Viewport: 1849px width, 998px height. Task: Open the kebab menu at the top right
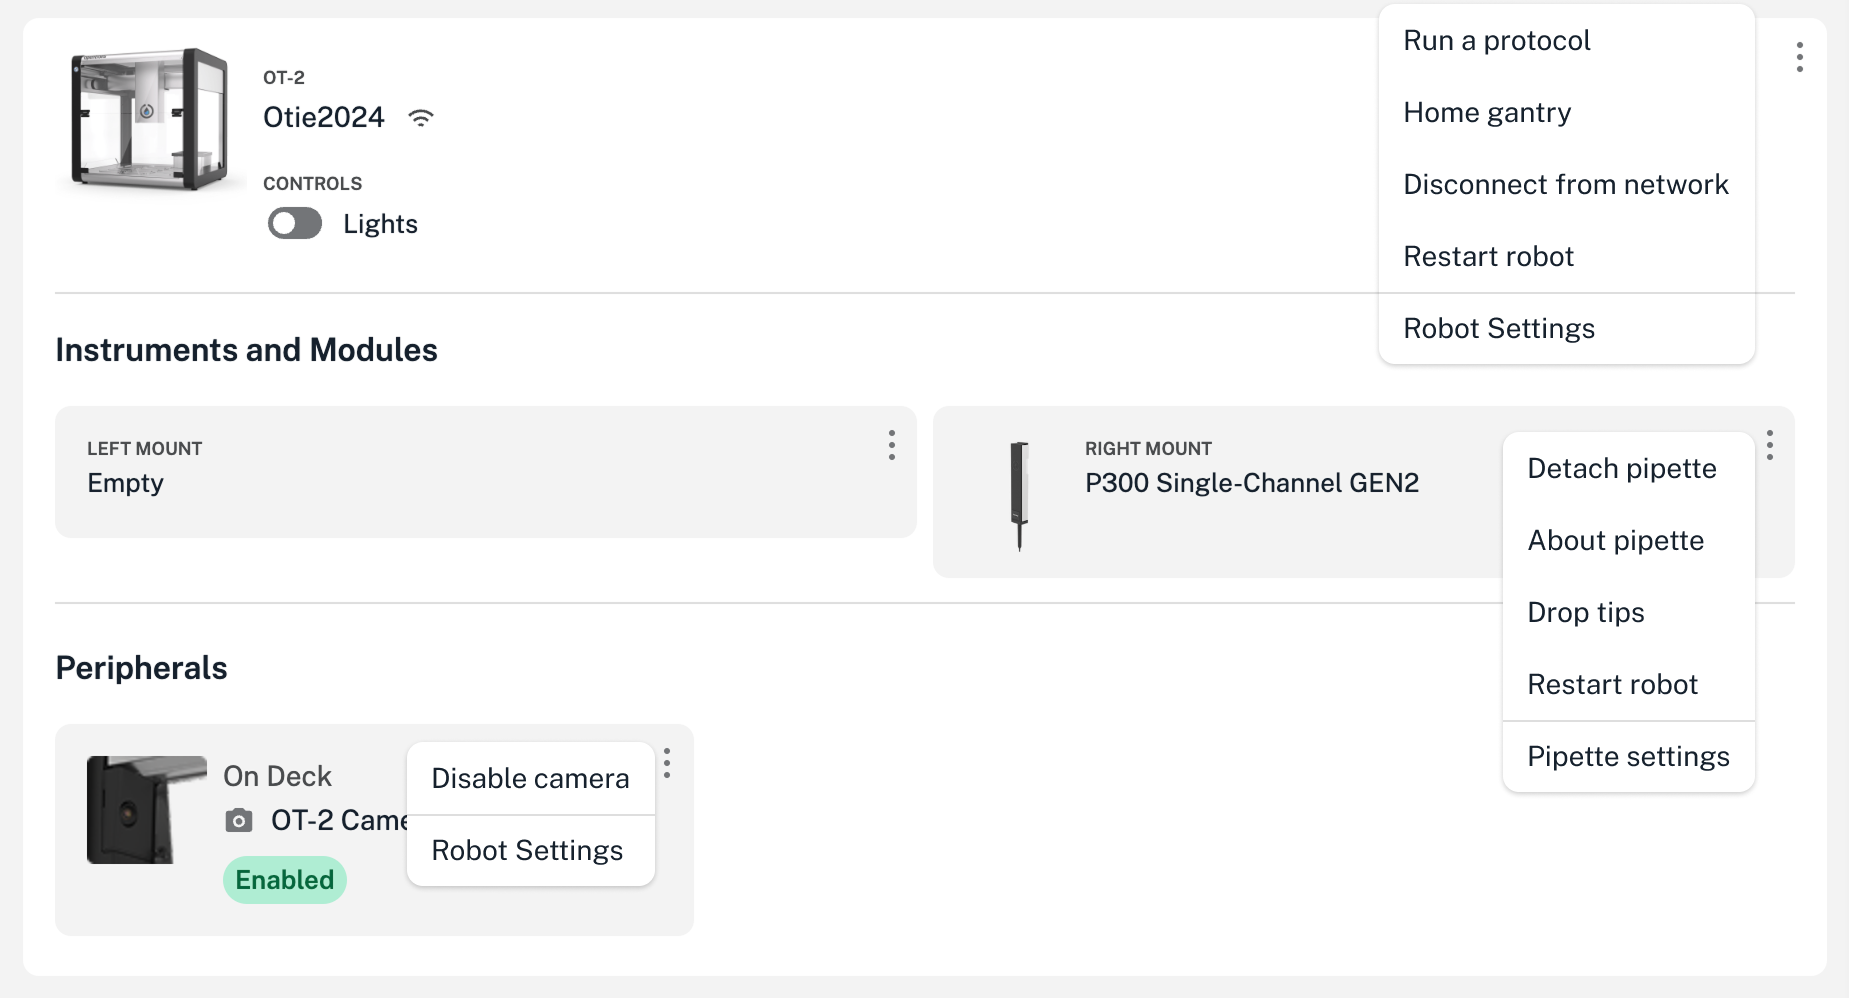[1799, 58]
